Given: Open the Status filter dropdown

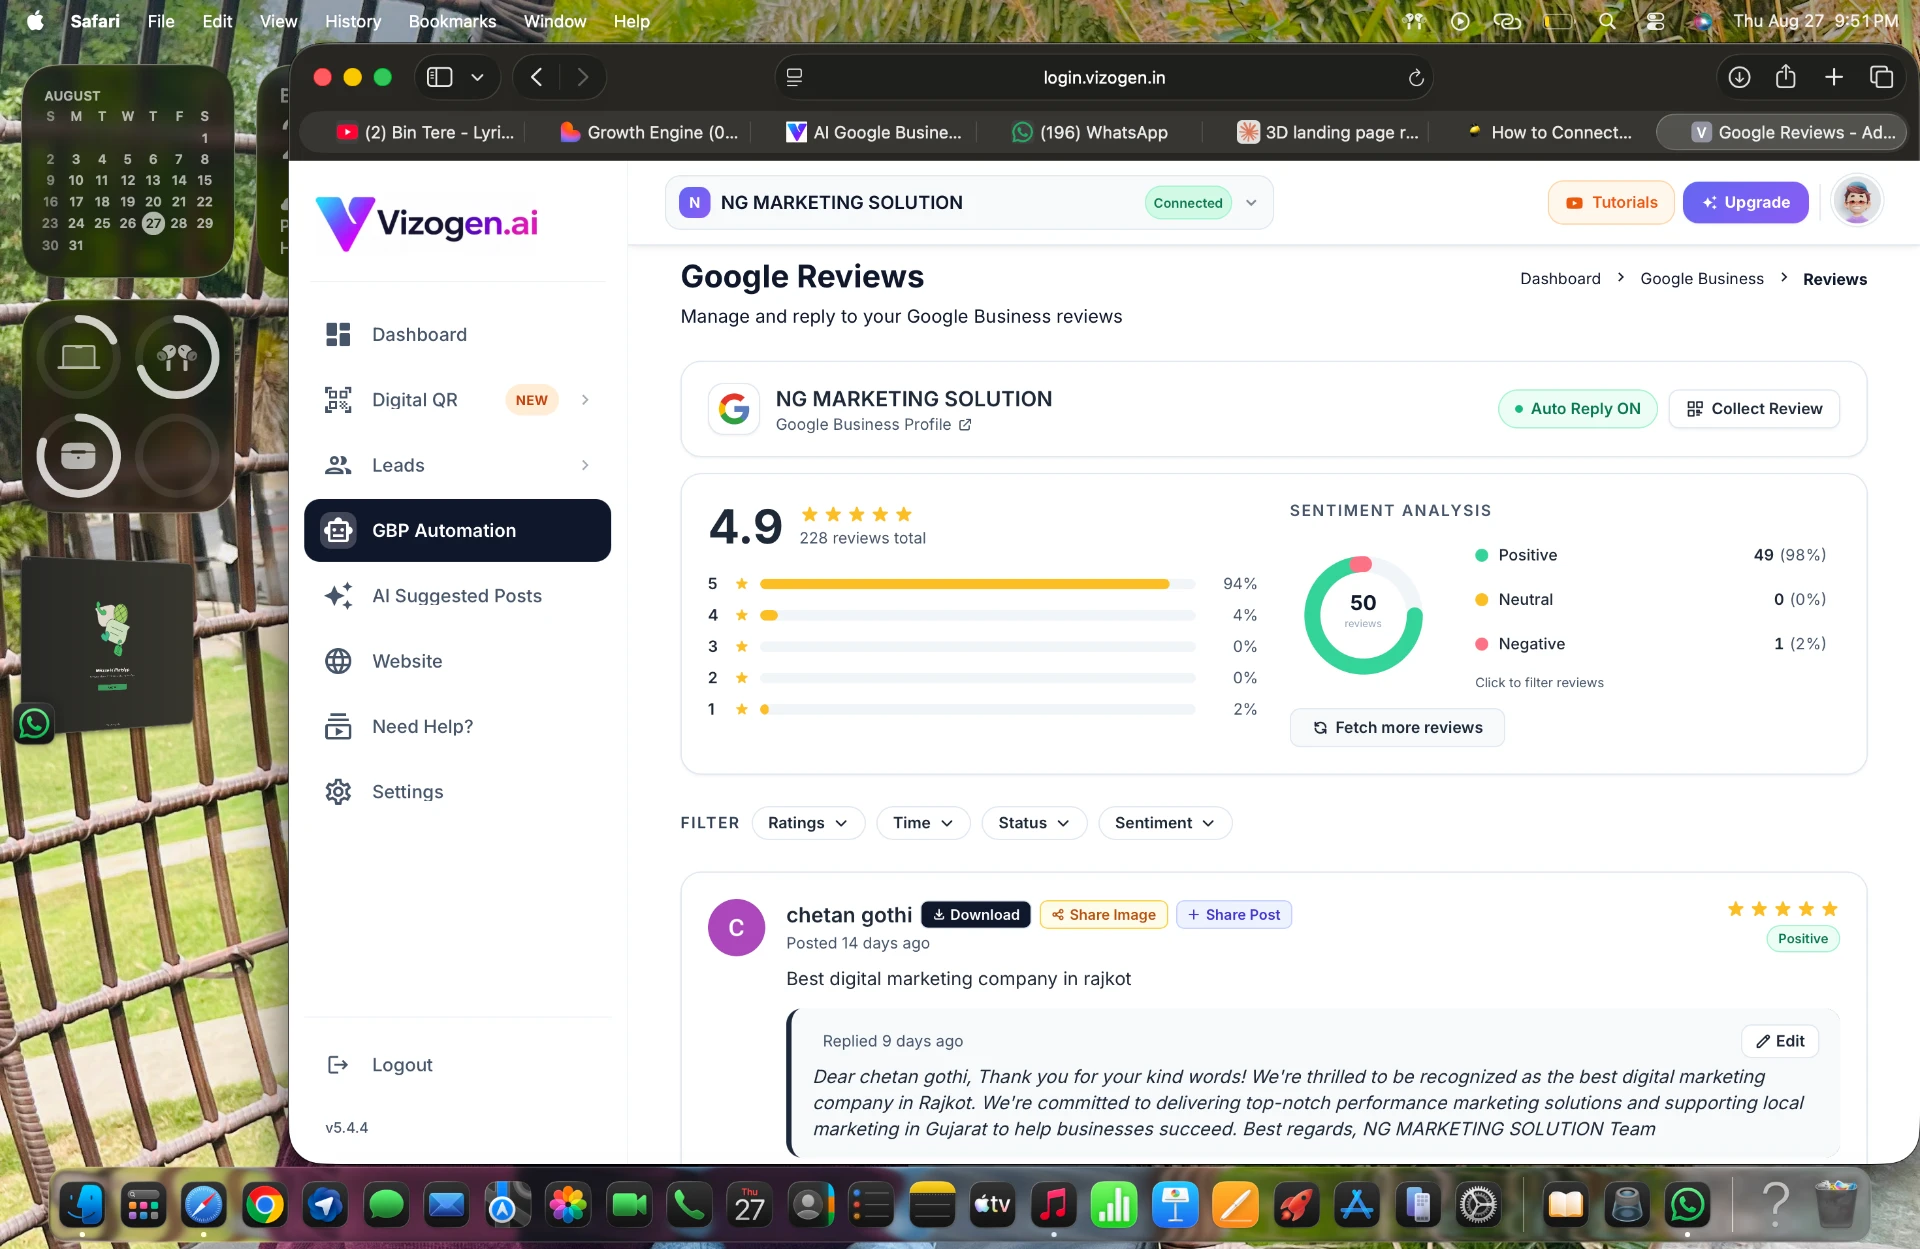Looking at the screenshot, I should [1034, 823].
